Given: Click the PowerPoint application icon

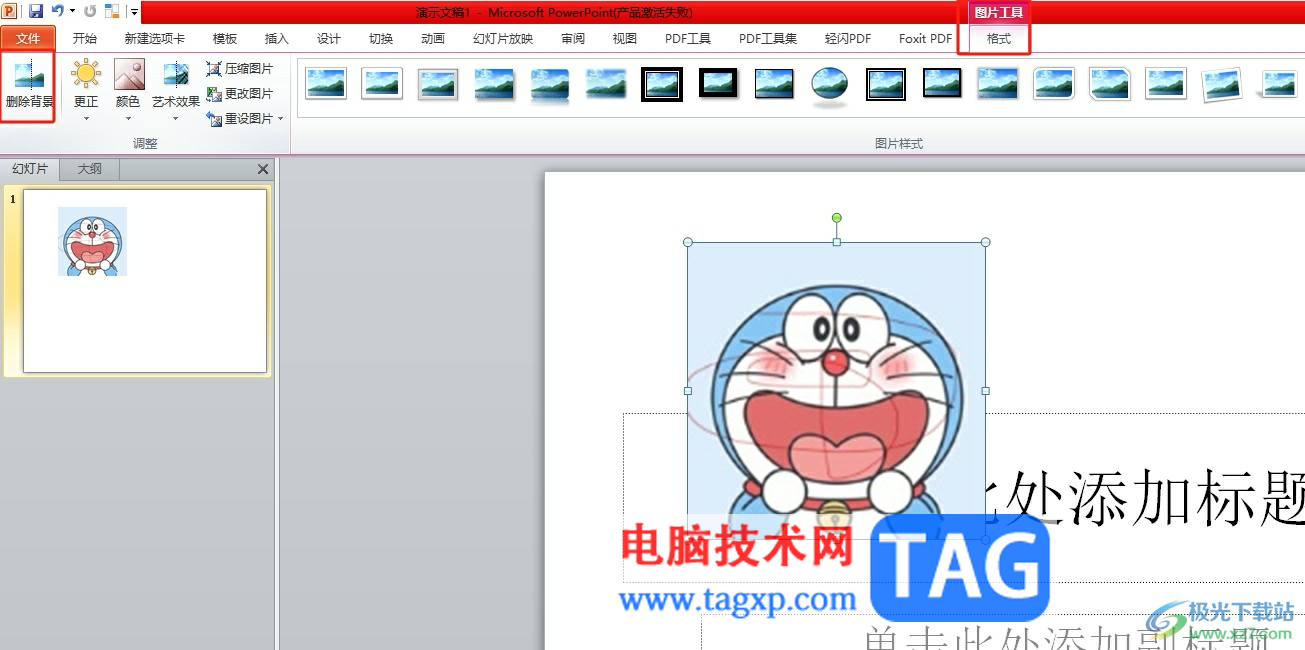Looking at the screenshot, I should 11,11.
